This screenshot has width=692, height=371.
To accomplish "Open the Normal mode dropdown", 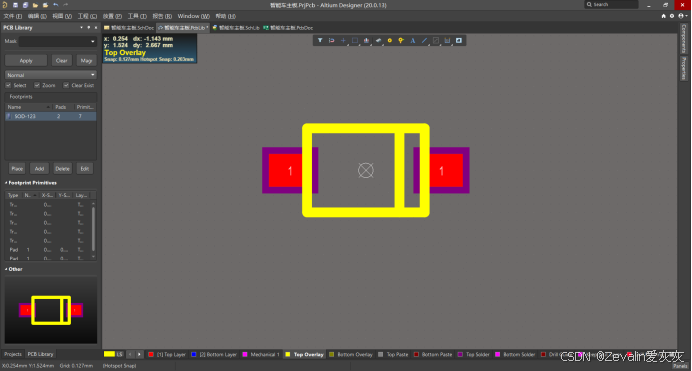I will point(50,75).
